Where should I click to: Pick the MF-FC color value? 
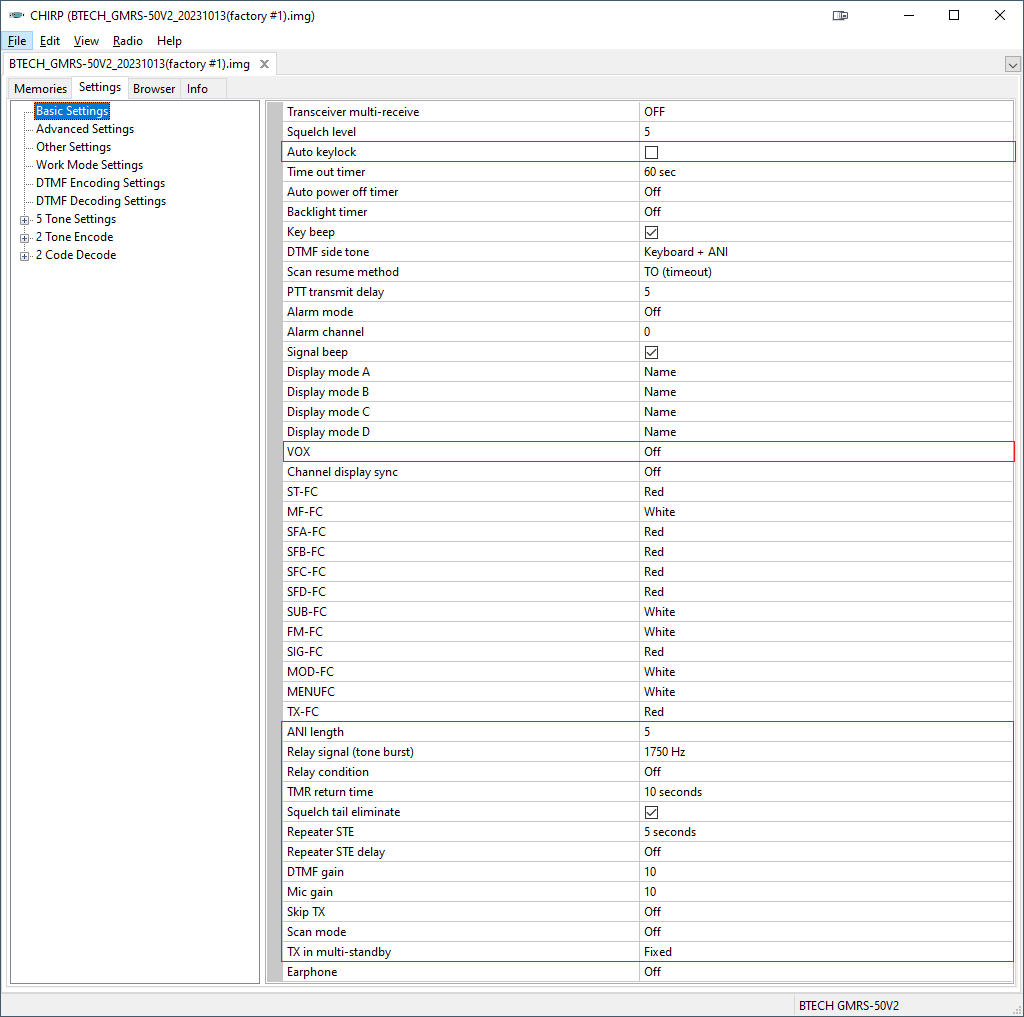tap(825, 512)
